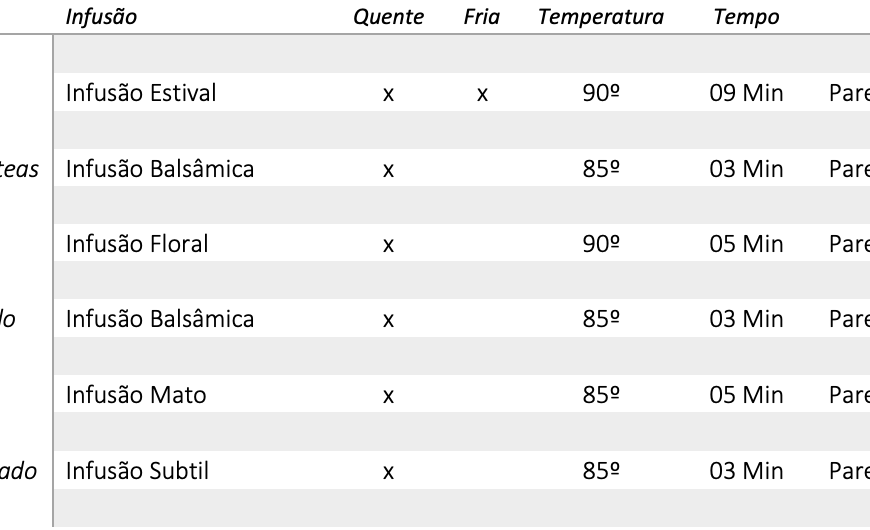Select the Infusão Floral cell

[137, 244]
